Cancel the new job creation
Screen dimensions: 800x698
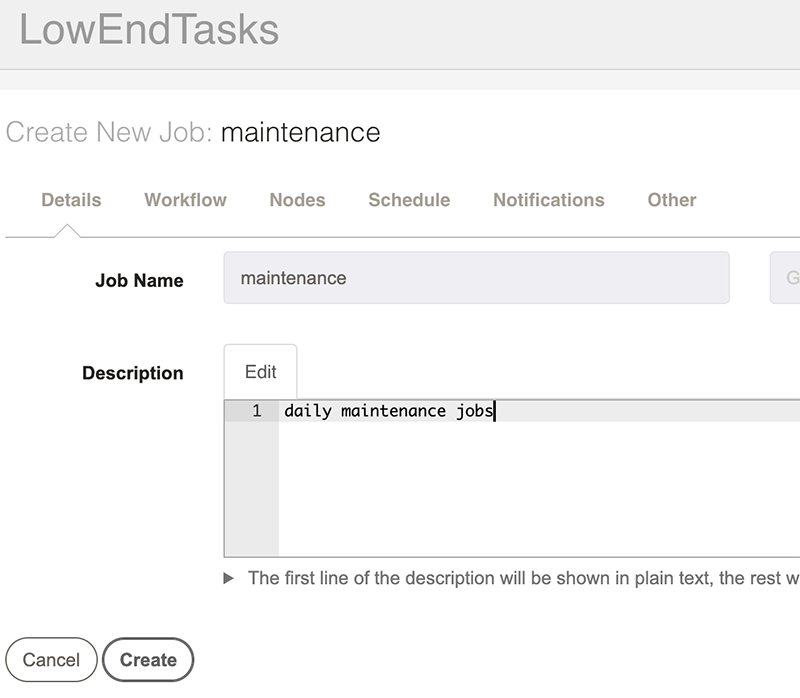point(51,660)
